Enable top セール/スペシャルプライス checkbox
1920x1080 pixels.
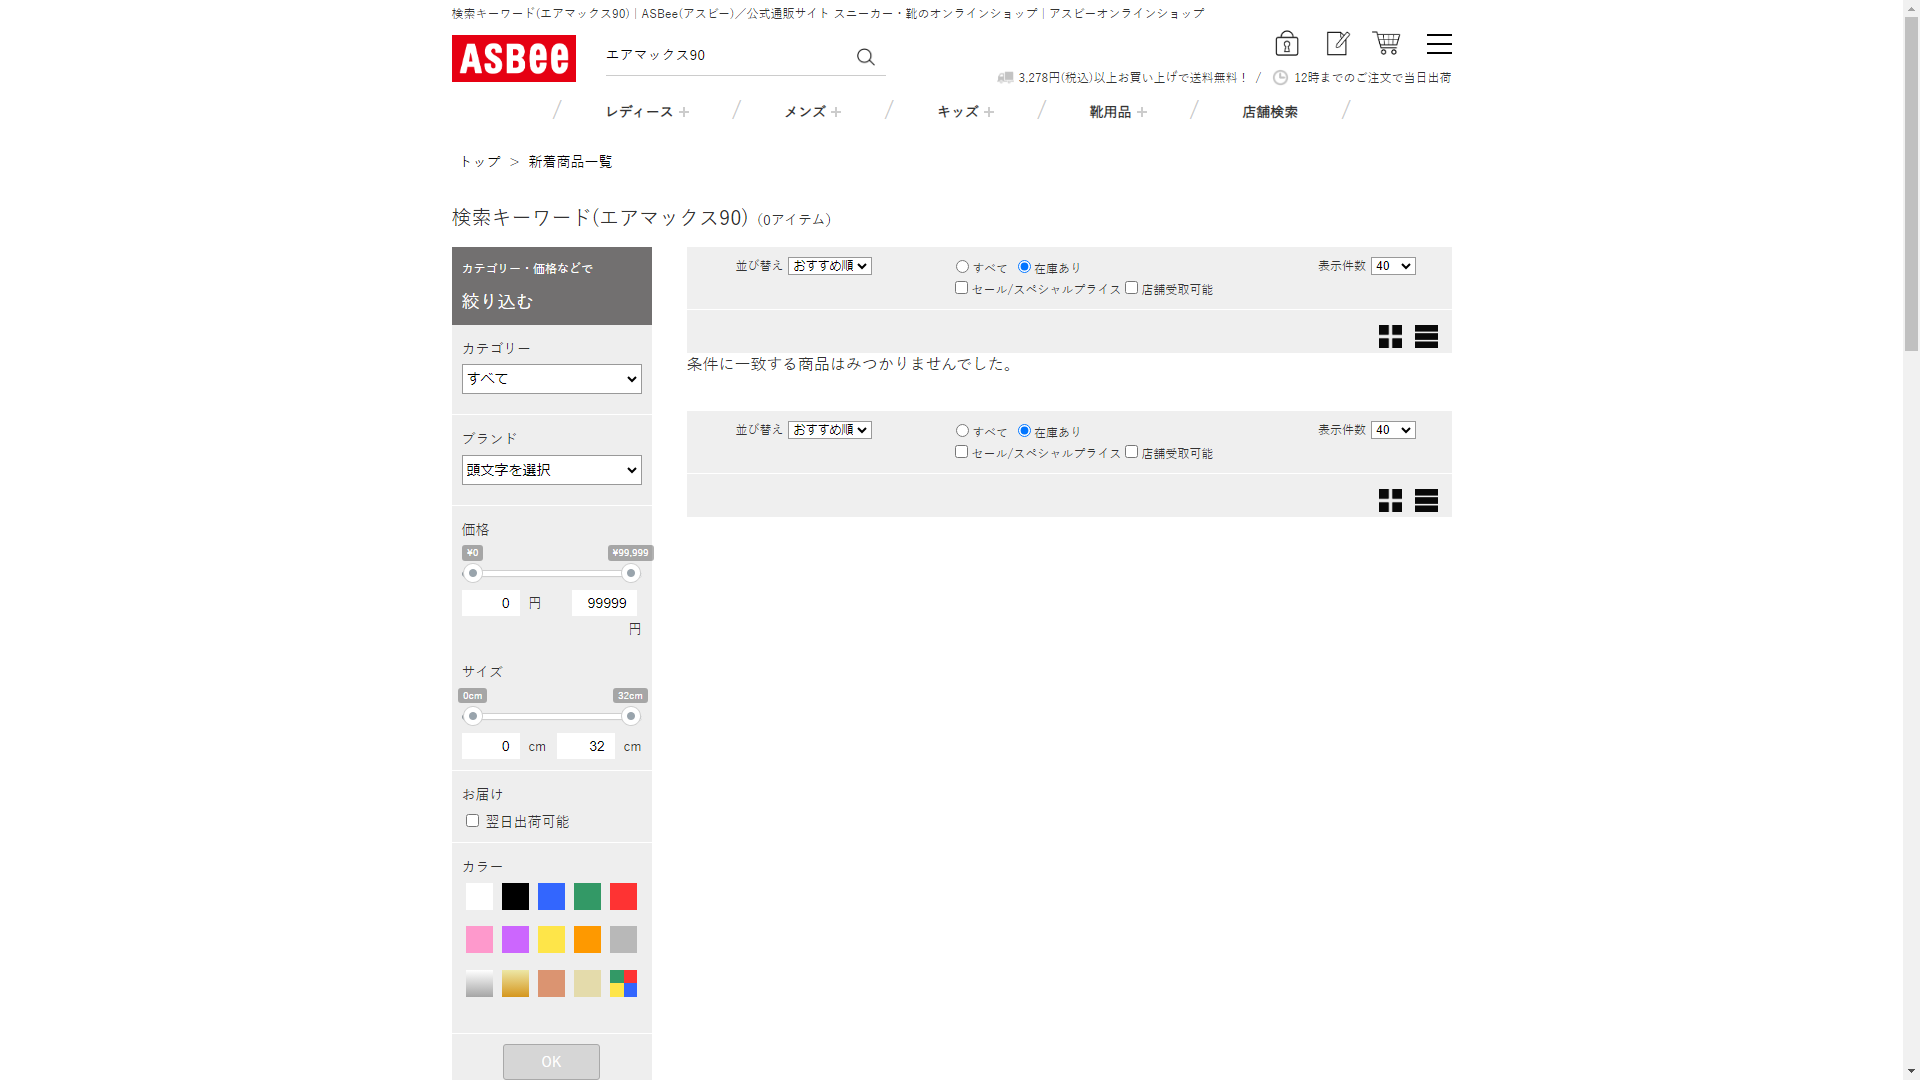pyautogui.click(x=961, y=288)
